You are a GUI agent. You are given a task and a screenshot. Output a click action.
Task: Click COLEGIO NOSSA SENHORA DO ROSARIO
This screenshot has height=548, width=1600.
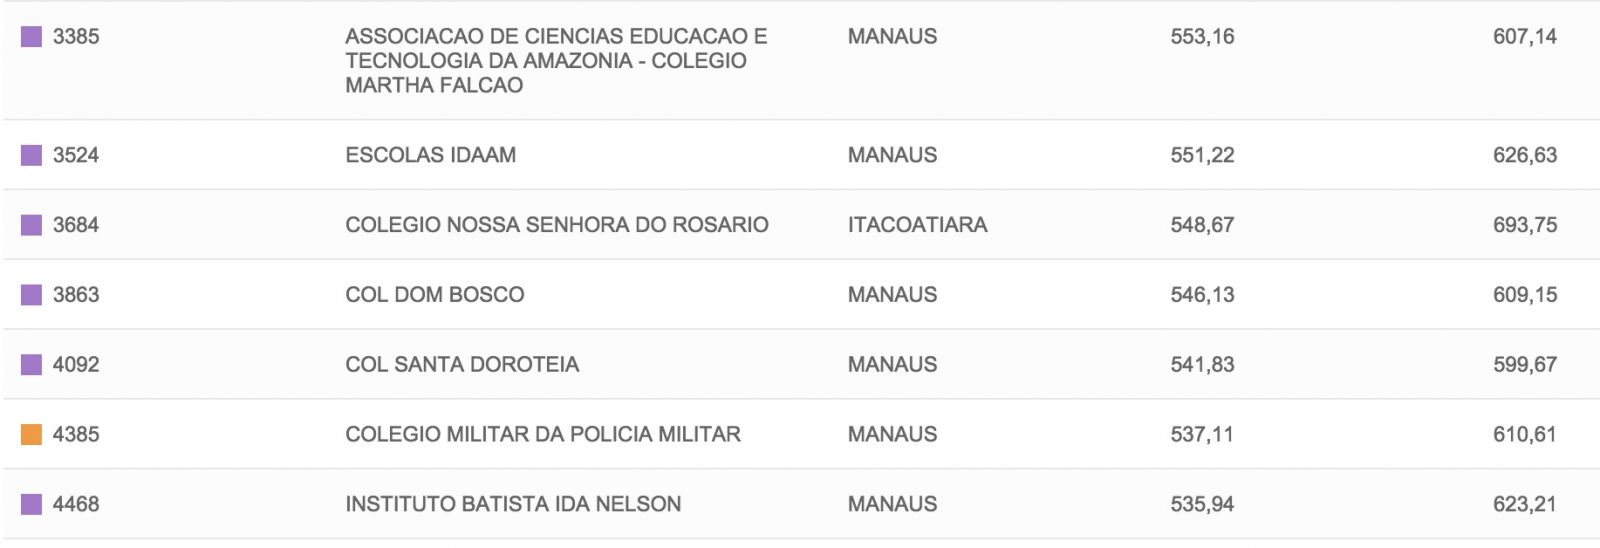coord(557,225)
